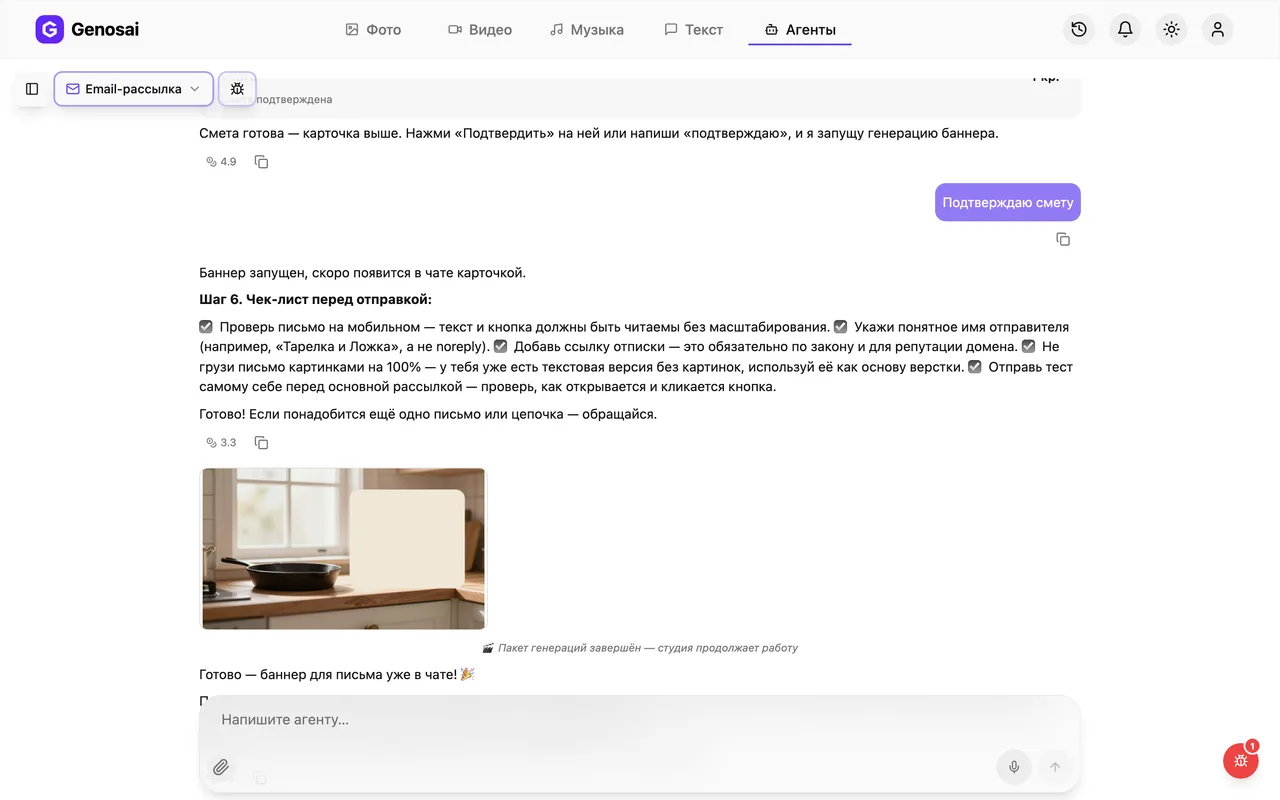The height and width of the screenshot is (800, 1280).
Task: Click the speech bubble icon in Текст tab
Action: tap(671, 30)
